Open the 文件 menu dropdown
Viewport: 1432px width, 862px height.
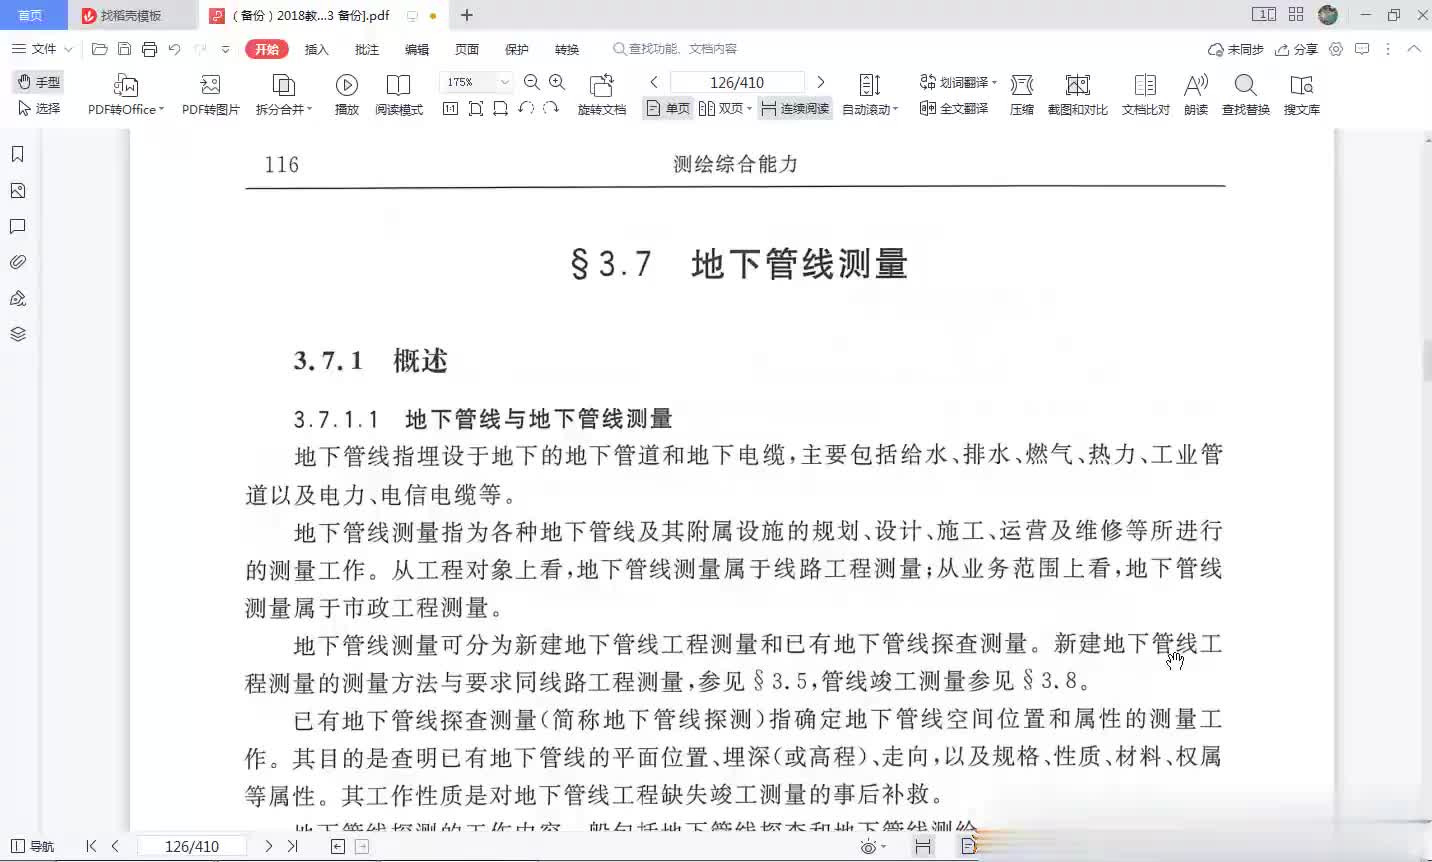[43, 49]
